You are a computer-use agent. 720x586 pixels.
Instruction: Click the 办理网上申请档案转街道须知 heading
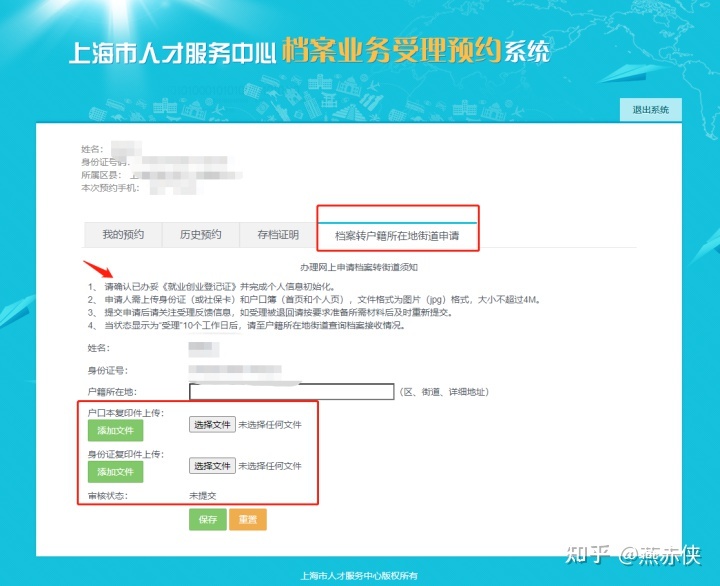tap(359, 267)
